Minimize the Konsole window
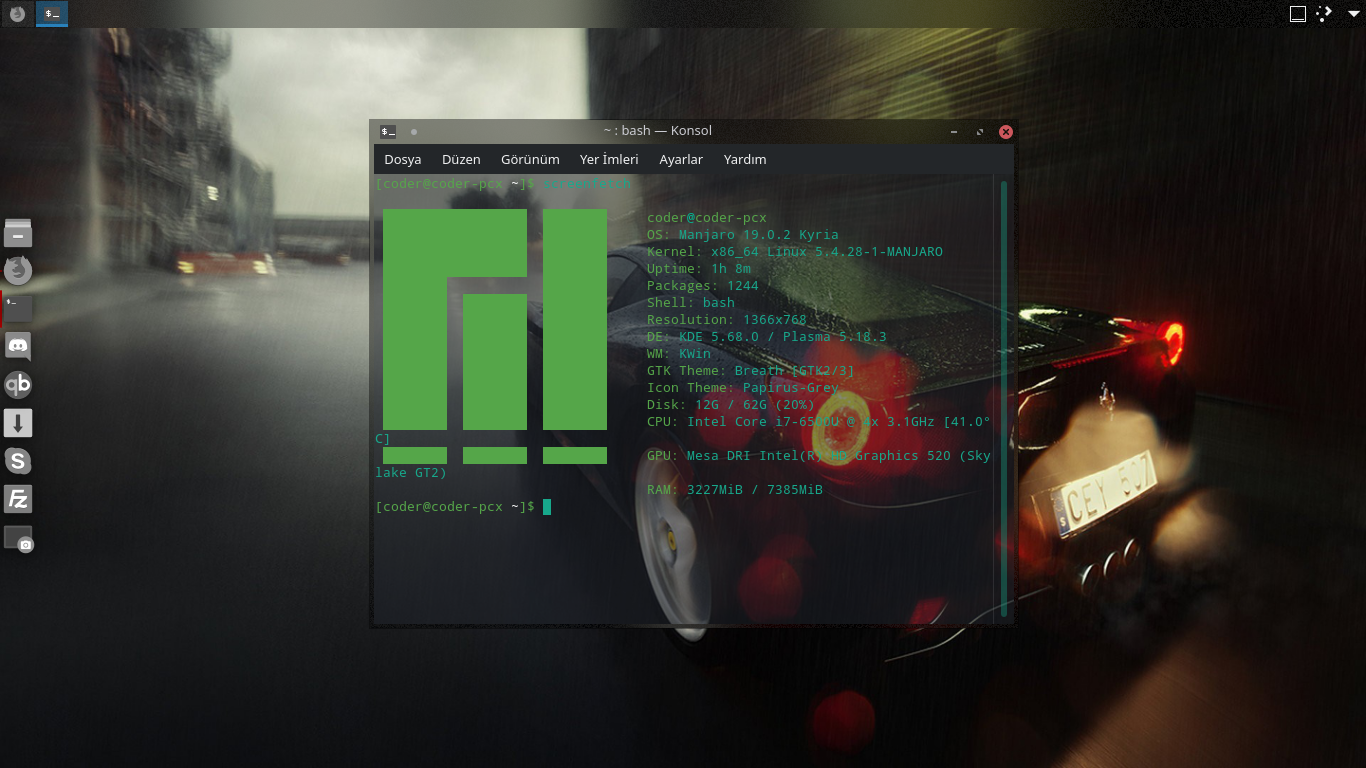This screenshot has height=768, width=1366. (954, 131)
